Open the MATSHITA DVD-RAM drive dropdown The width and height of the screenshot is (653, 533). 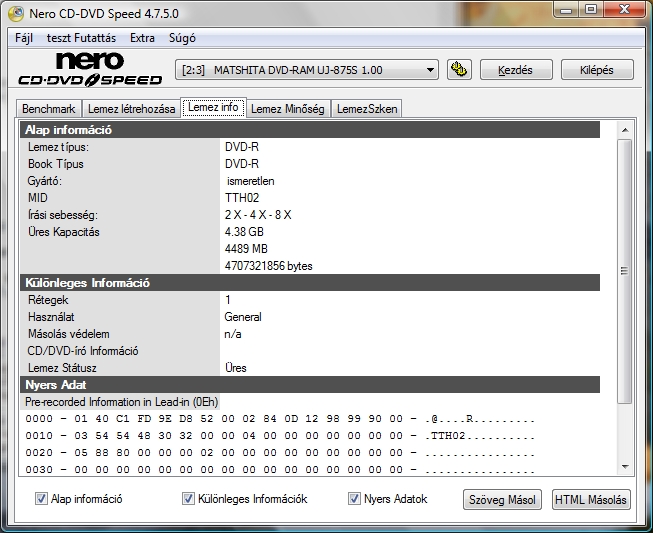[x=307, y=70]
